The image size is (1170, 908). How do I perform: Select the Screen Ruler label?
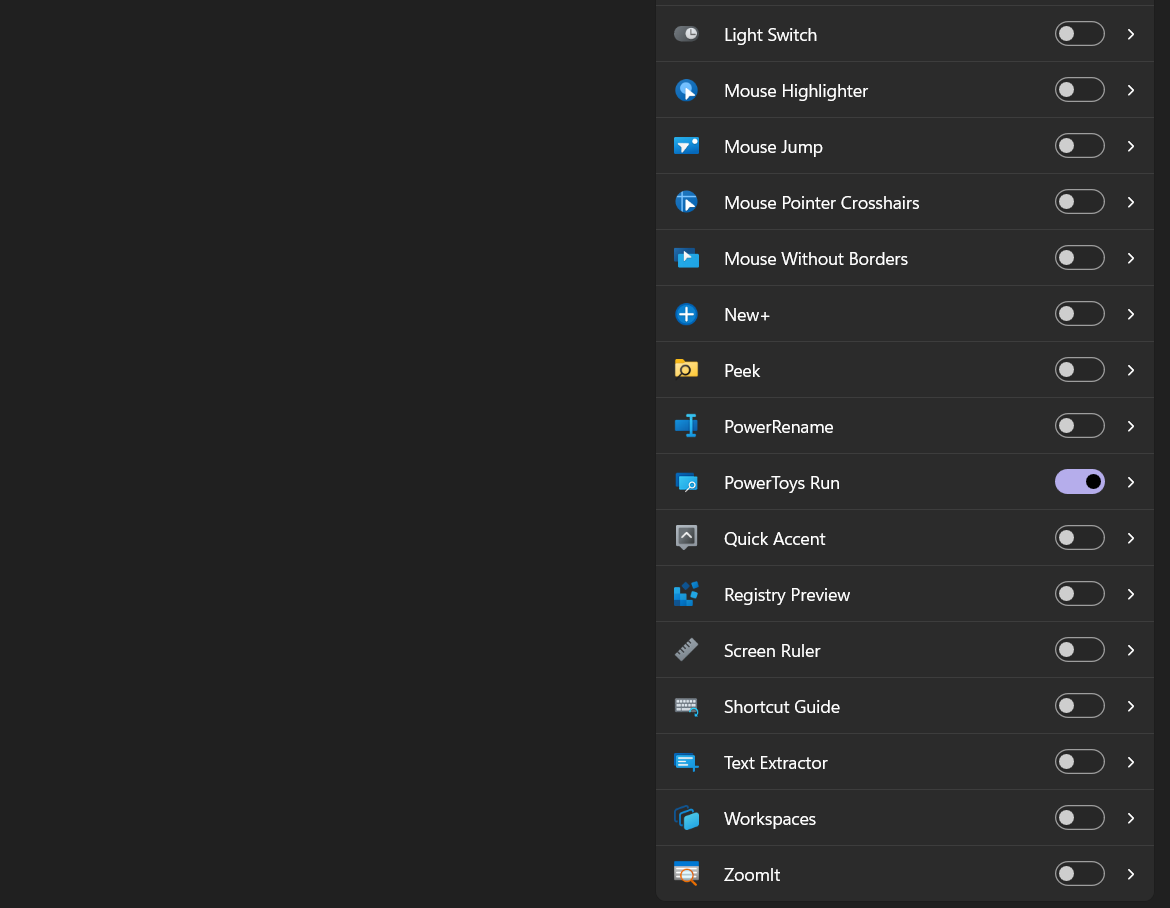pyautogui.click(x=772, y=651)
